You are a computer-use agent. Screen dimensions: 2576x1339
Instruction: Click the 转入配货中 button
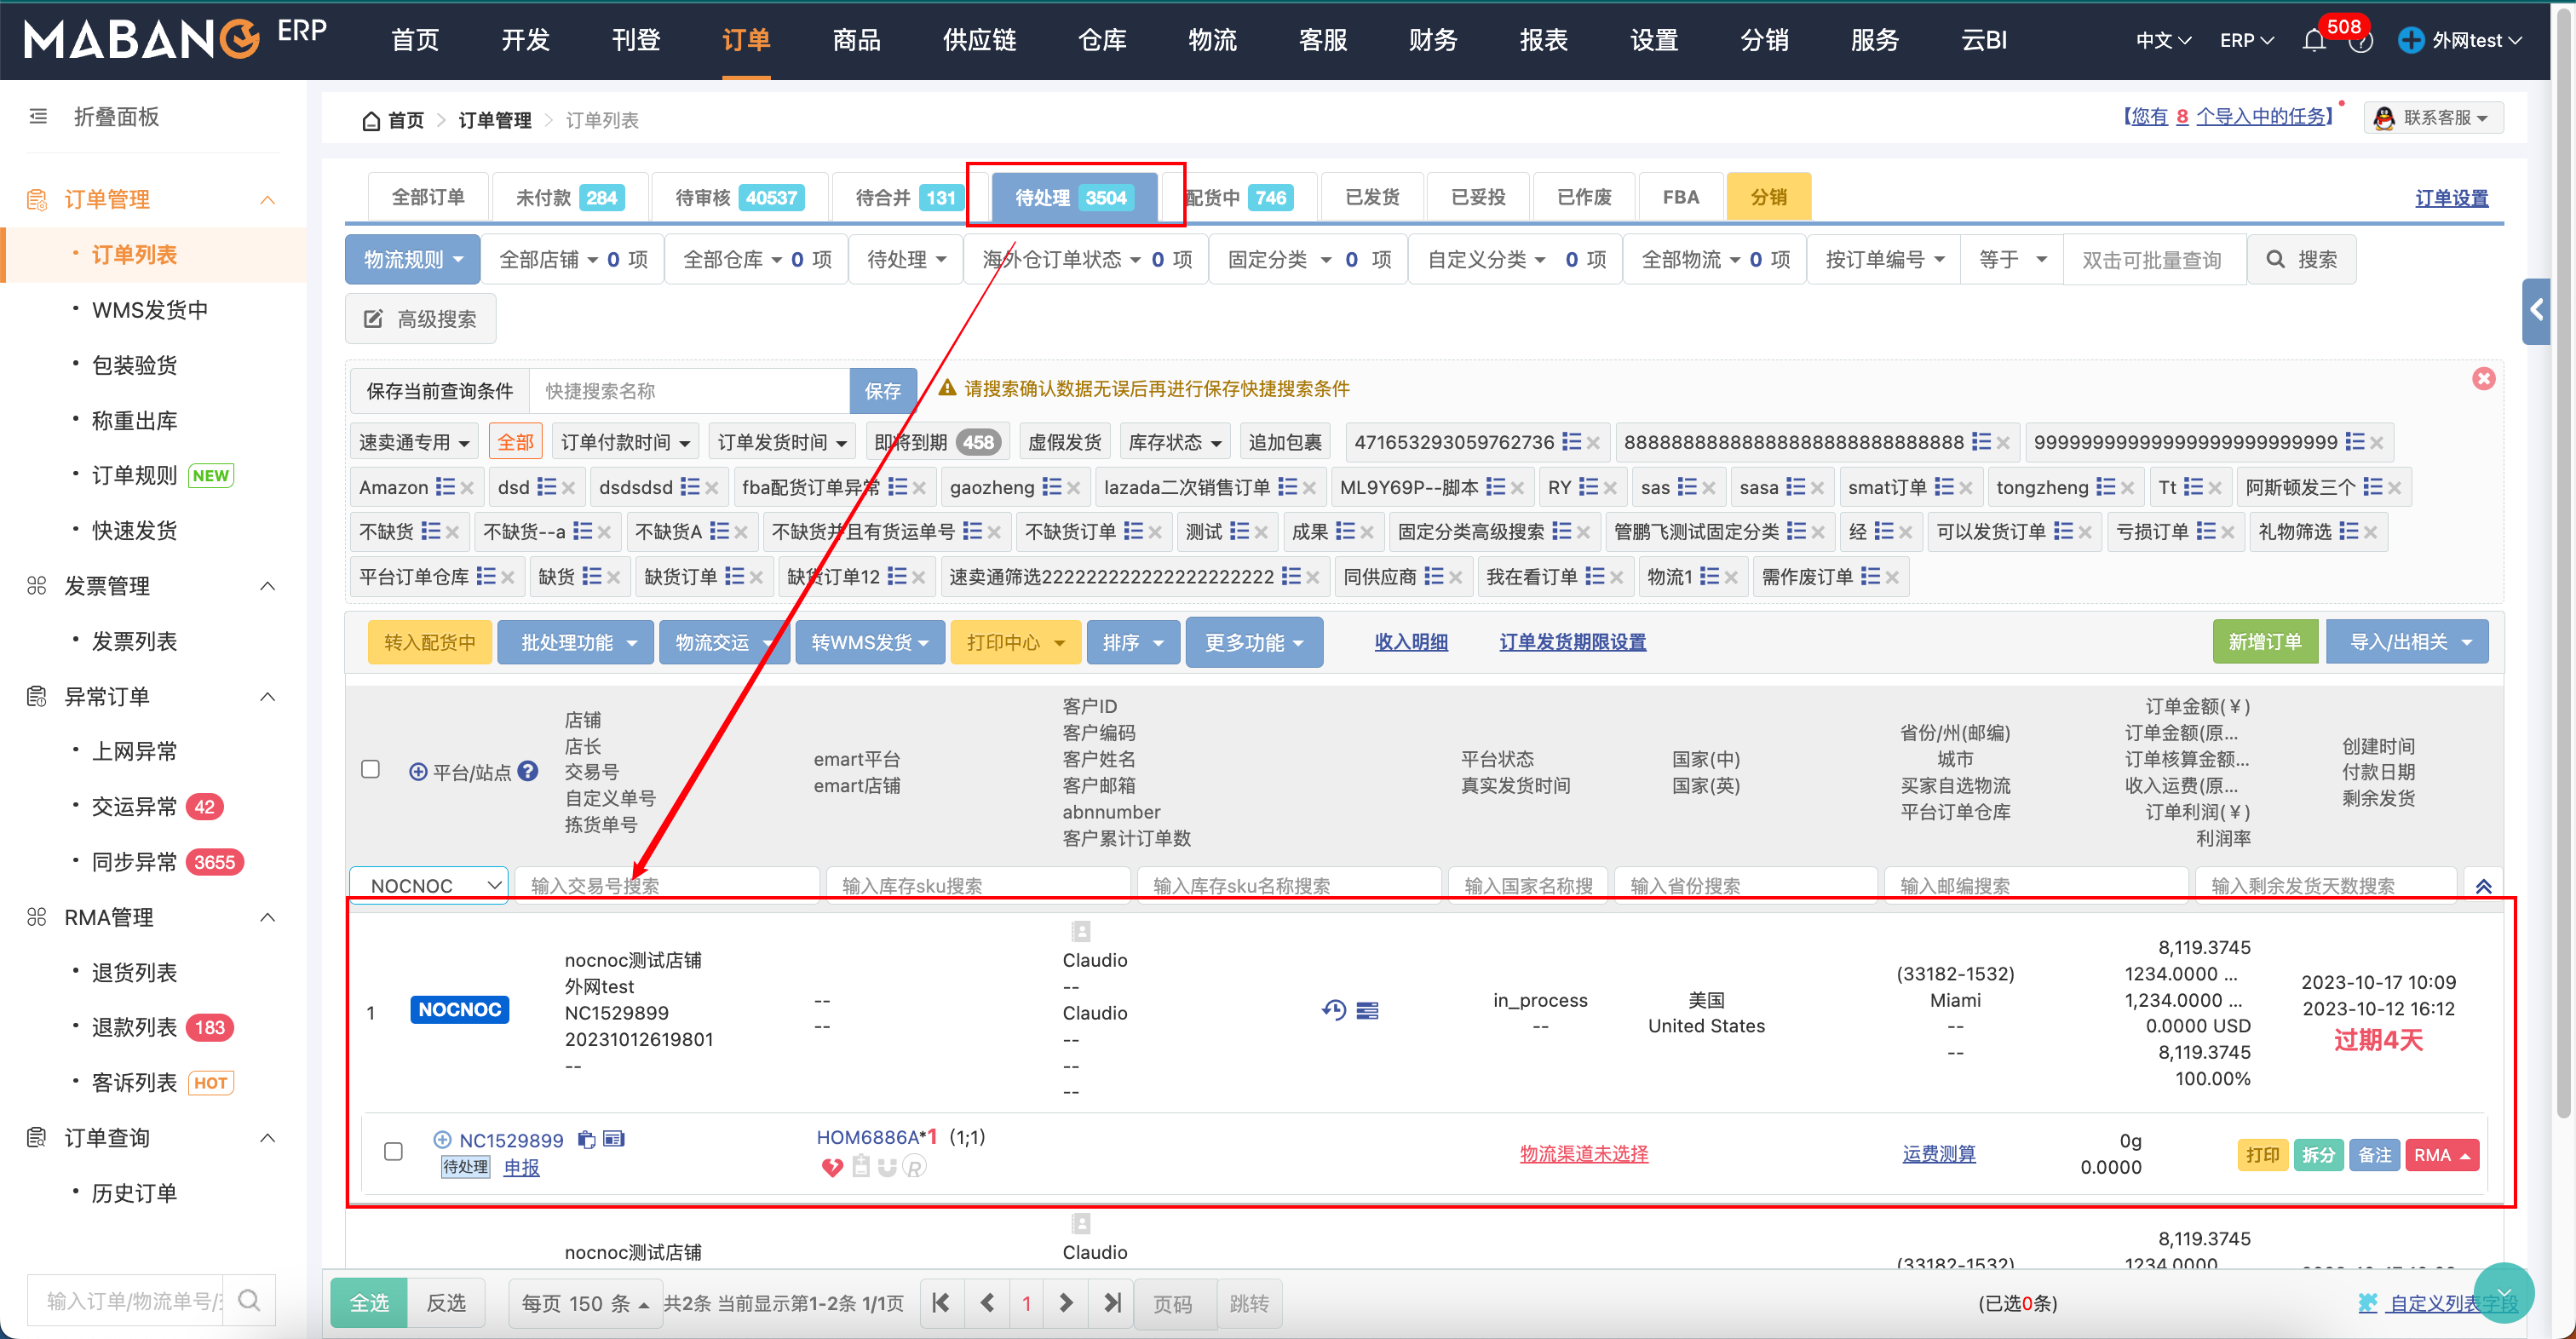click(x=430, y=643)
